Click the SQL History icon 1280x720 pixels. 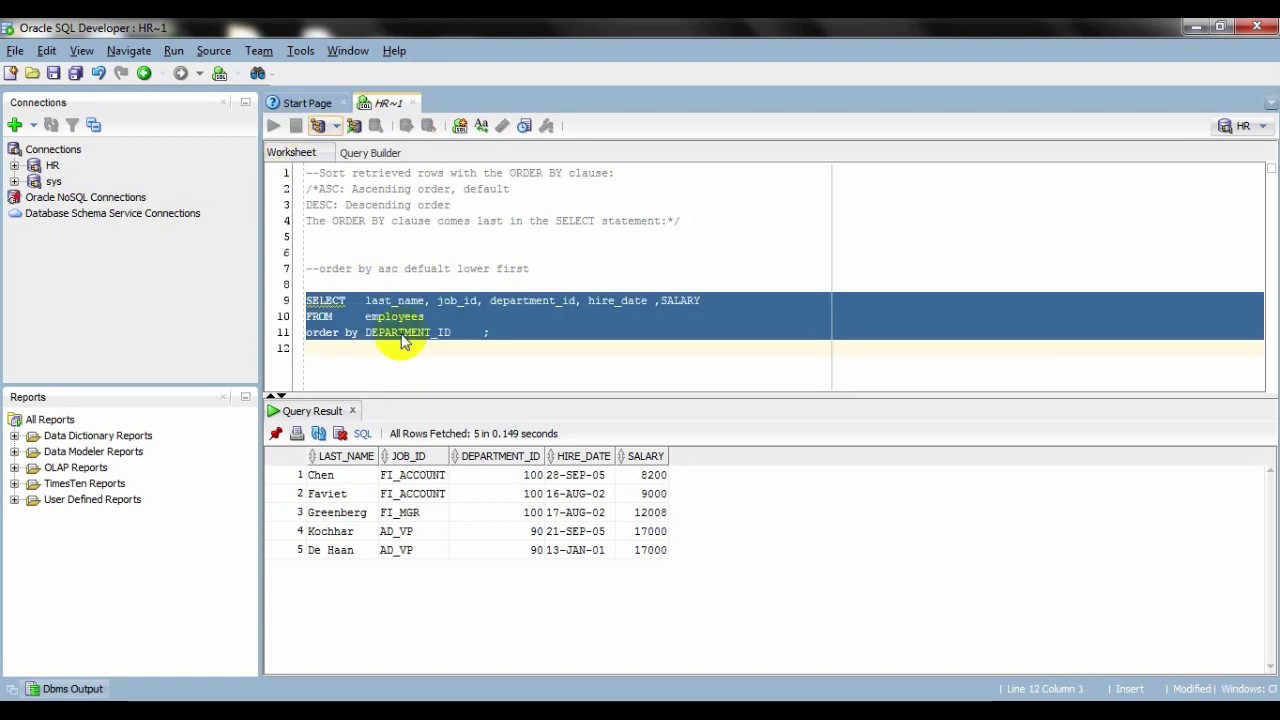(524, 126)
